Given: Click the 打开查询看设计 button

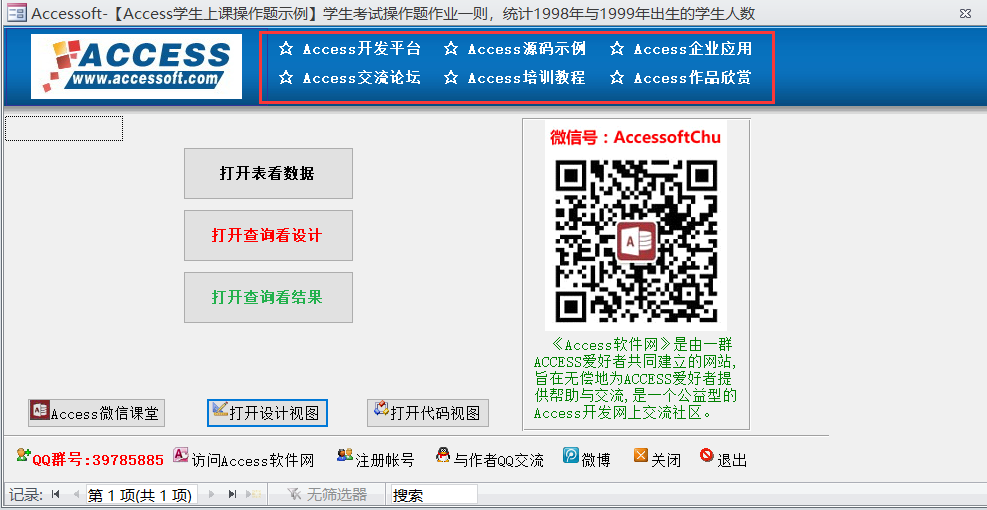Looking at the screenshot, I should pyautogui.click(x=268, y=235).
